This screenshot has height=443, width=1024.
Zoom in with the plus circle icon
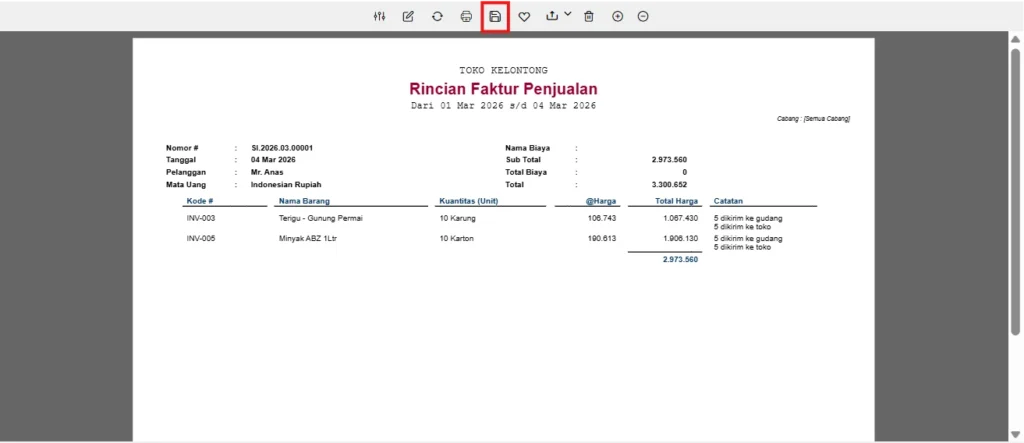(x=617, y=16)
